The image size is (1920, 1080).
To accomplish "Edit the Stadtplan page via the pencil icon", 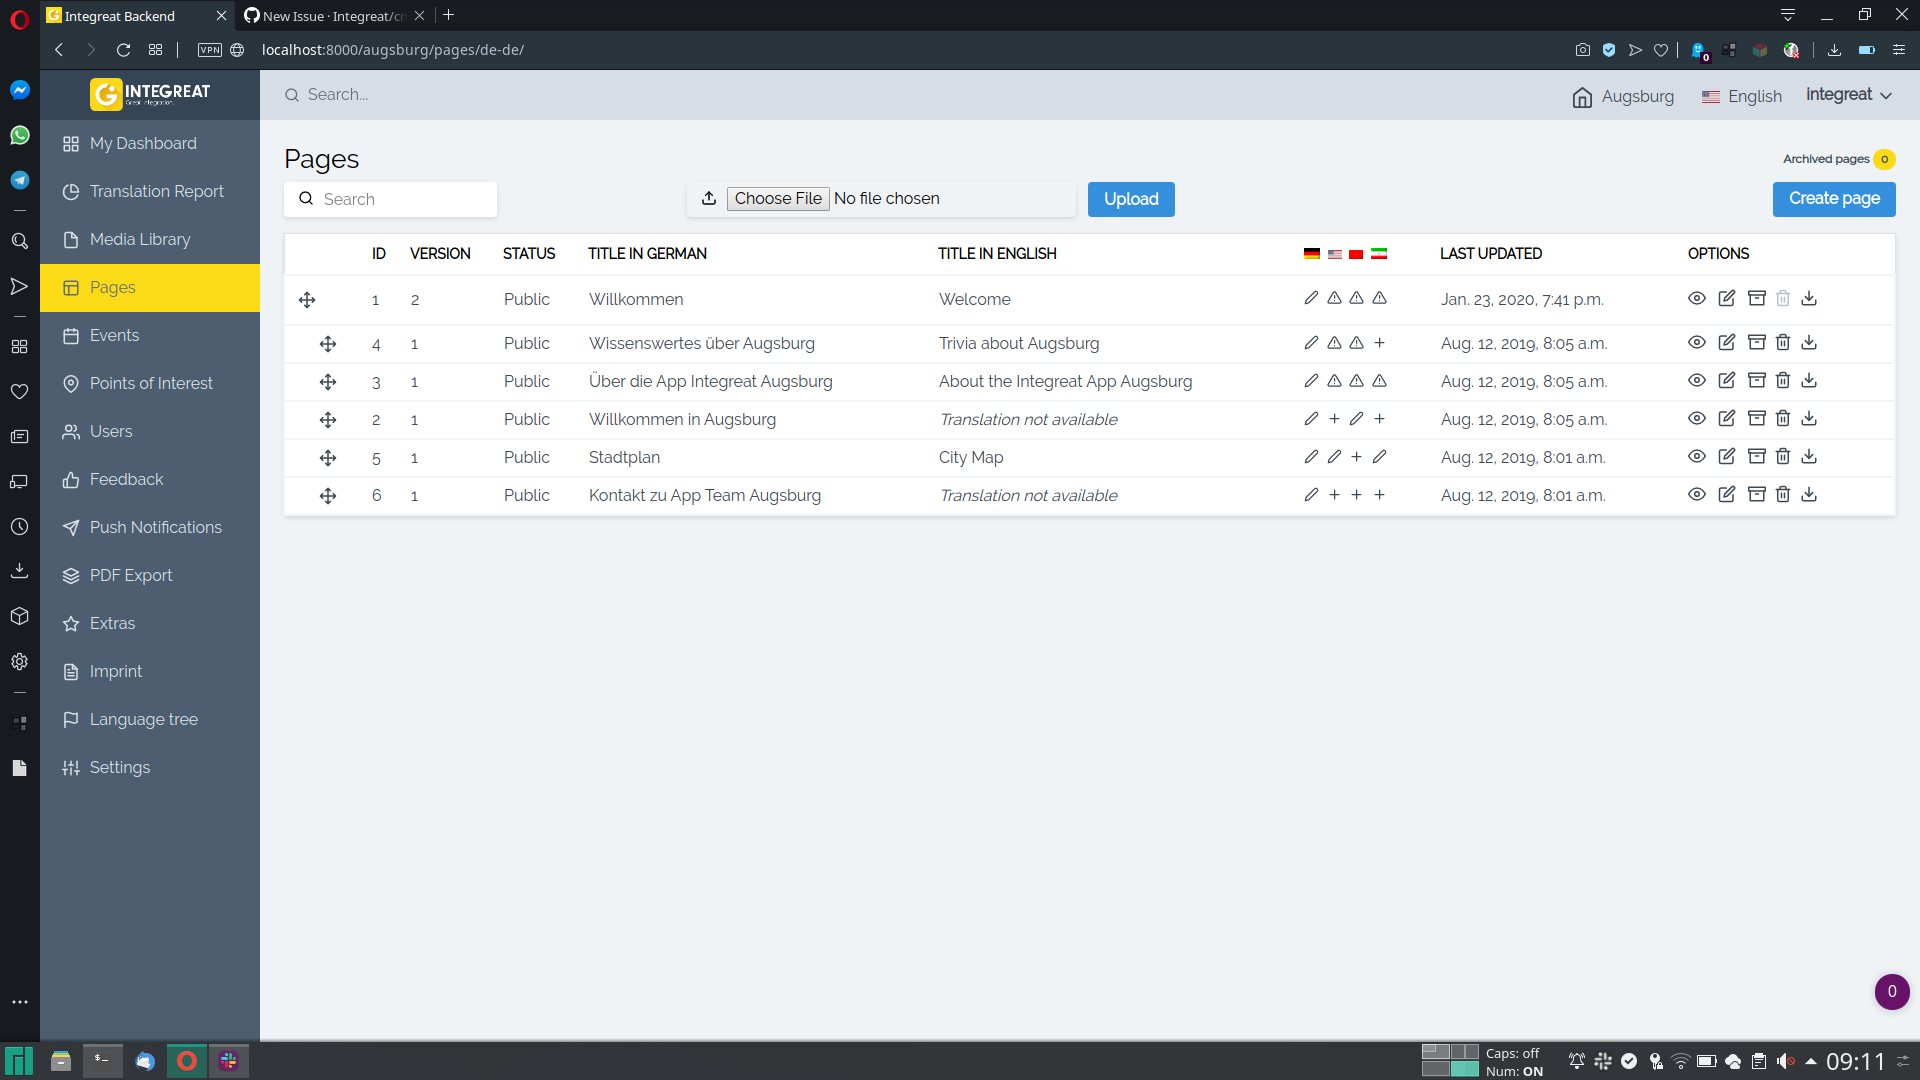I will coord(1727,456).
